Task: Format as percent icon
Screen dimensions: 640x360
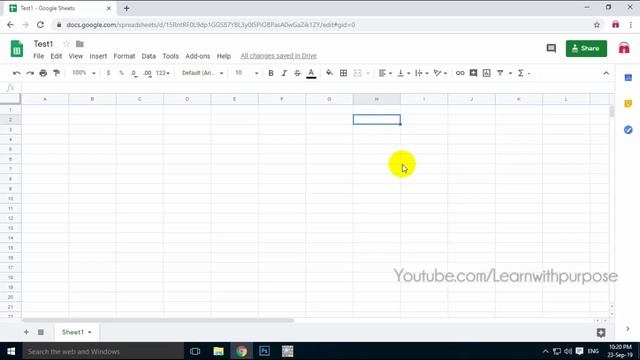Action: pos(121,73)
